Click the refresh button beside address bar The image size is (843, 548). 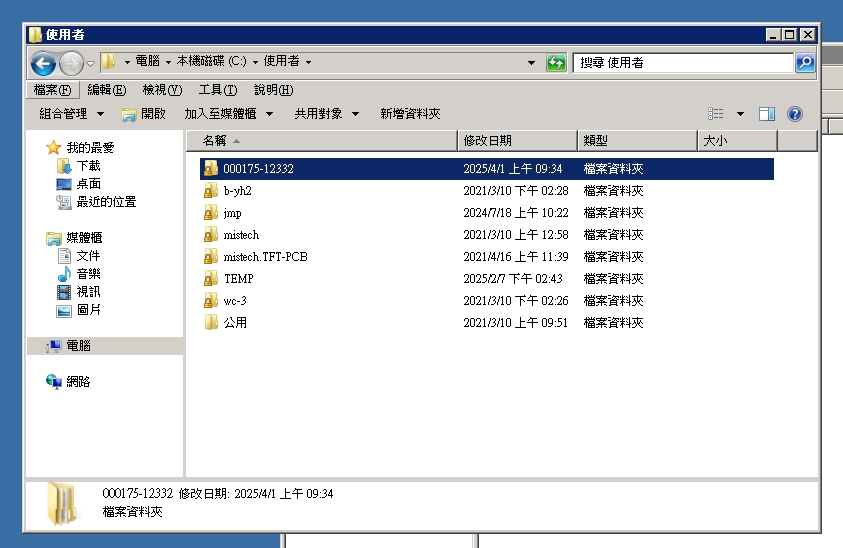pos(556,63)
